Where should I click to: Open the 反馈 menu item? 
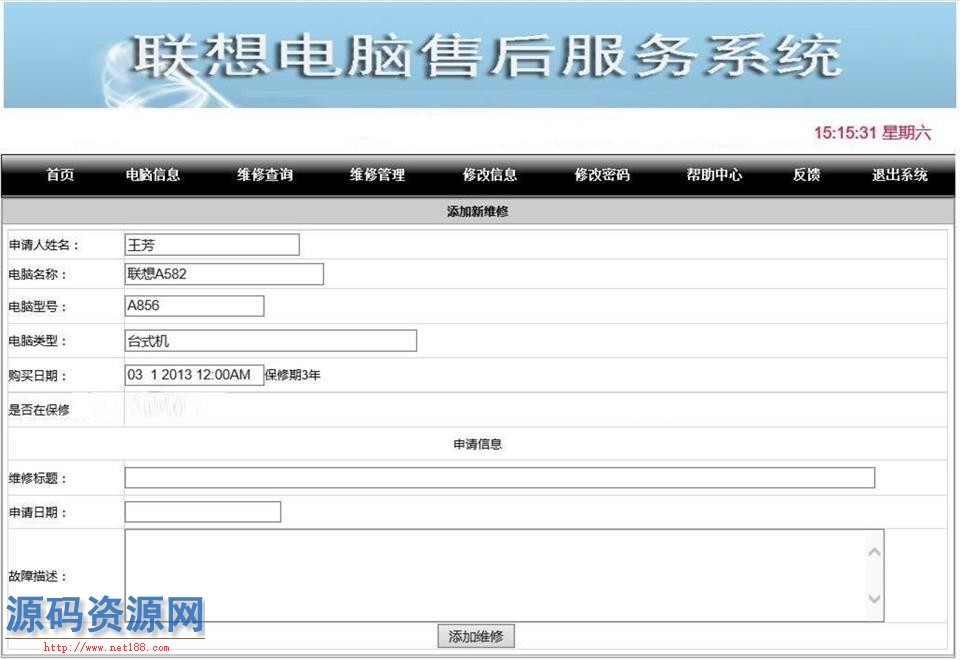coord(806,175)
